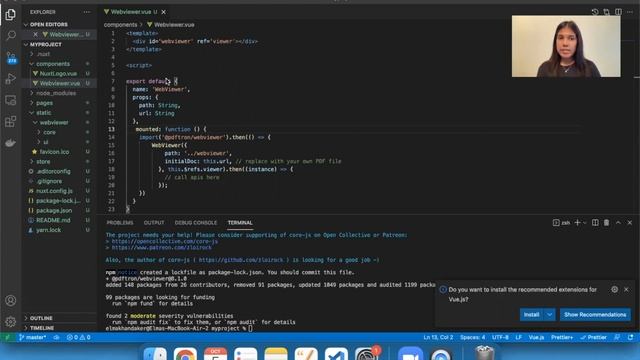This screenshot has height=360, width=640.
Task: Close the terminal panel
Action: pyautogui.click(x=629, y=222)
